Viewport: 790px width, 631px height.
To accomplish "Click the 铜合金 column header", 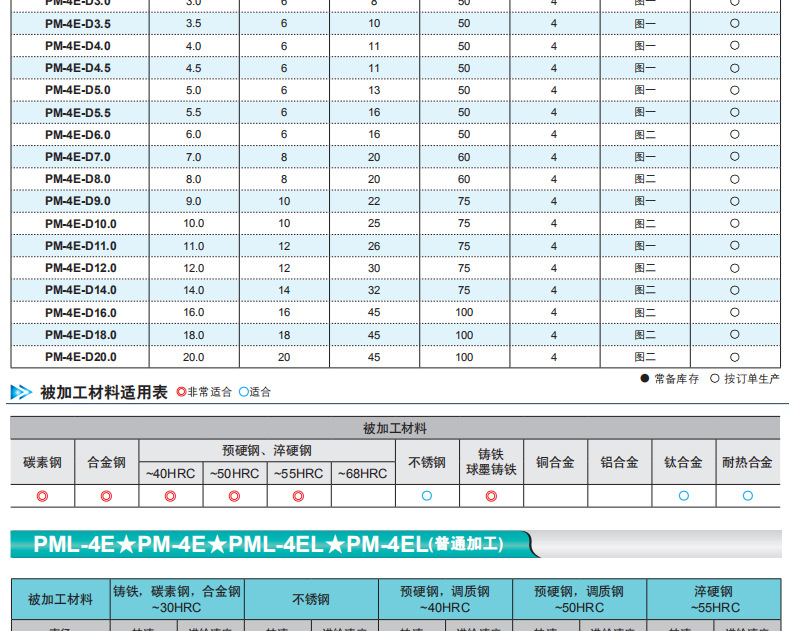I will pos(555,462).
